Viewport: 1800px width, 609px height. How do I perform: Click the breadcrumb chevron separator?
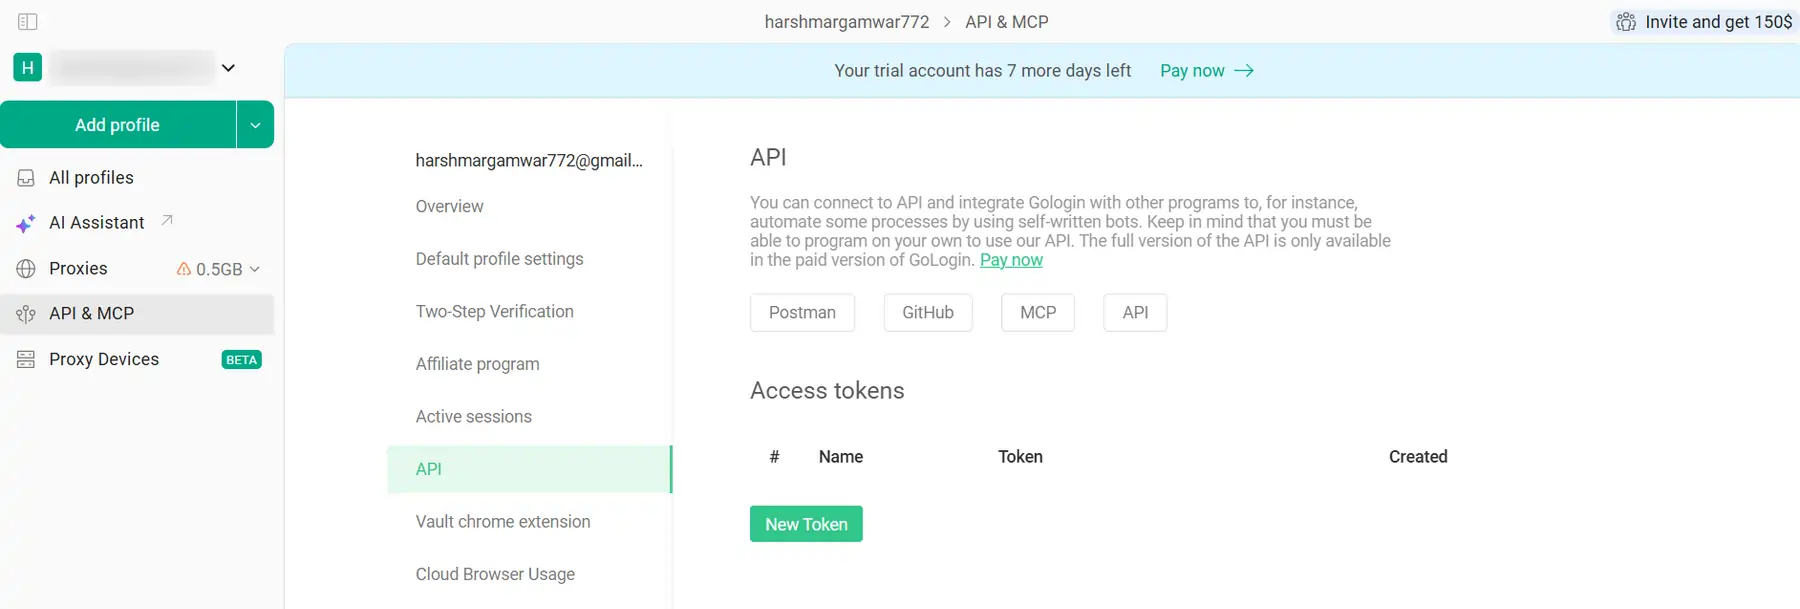click(946, 22)
